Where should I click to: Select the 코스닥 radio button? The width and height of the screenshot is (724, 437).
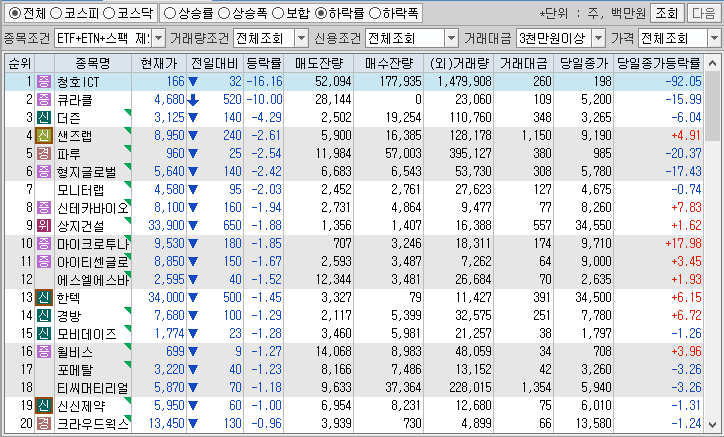[x=109, y=13]
